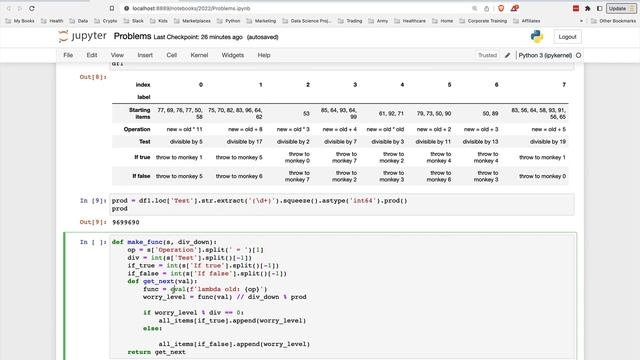The width and height of the screenshot is (640, 360).
Task: Open the Help menu
Action: point(264,55)
